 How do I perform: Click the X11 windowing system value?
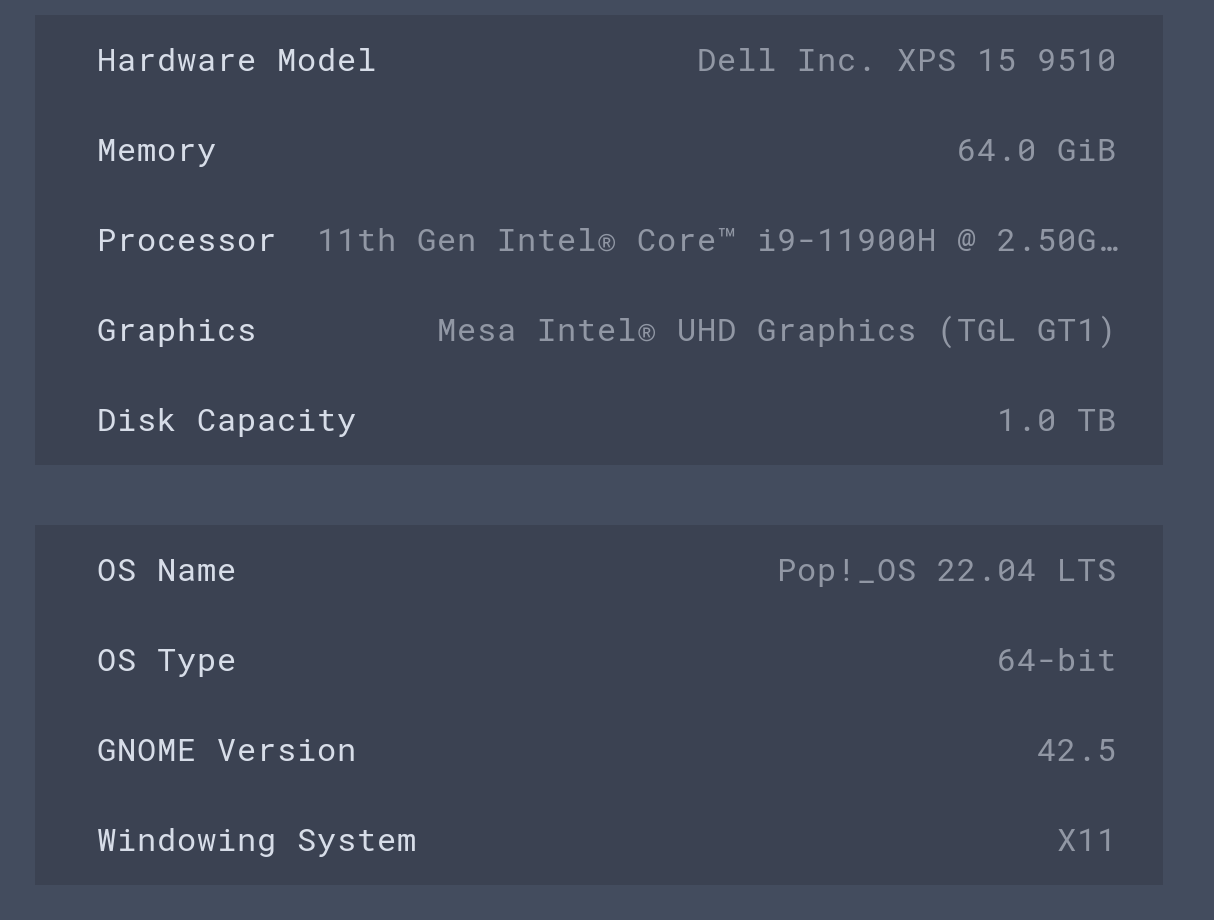pos(1085,840)
